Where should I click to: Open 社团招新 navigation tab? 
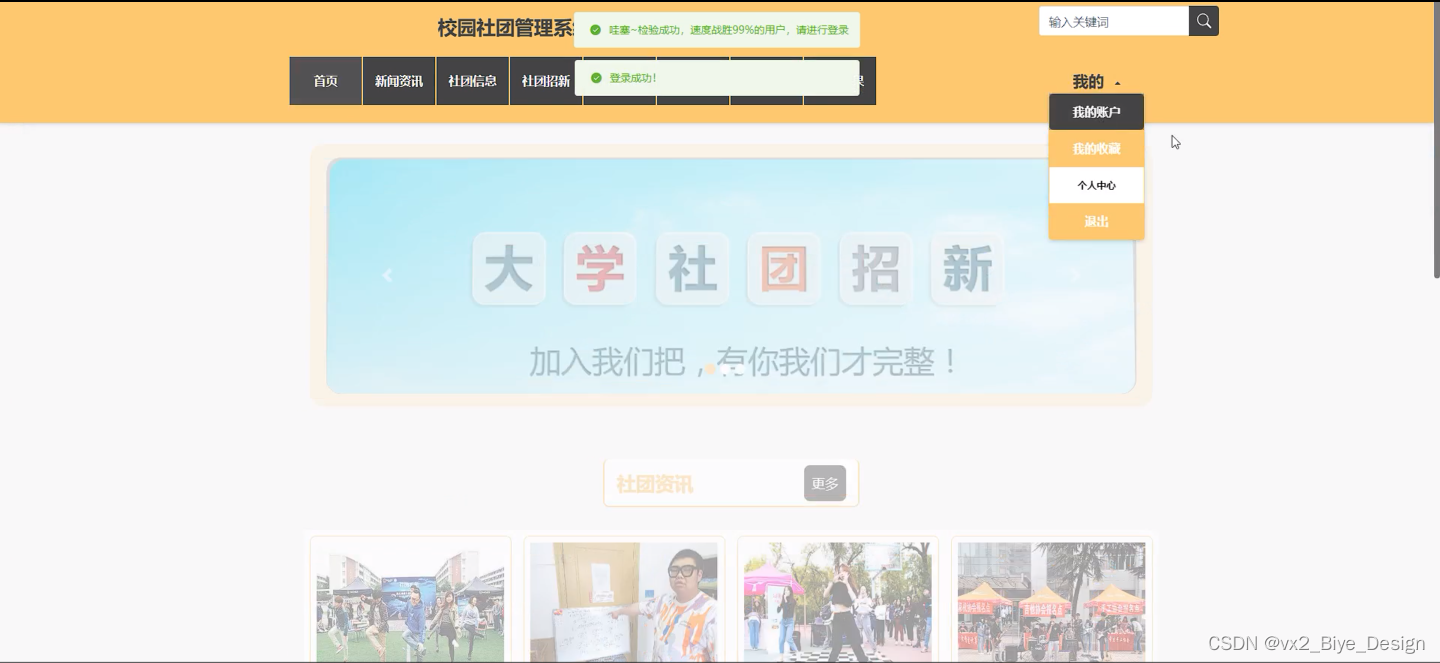(546, 81)
